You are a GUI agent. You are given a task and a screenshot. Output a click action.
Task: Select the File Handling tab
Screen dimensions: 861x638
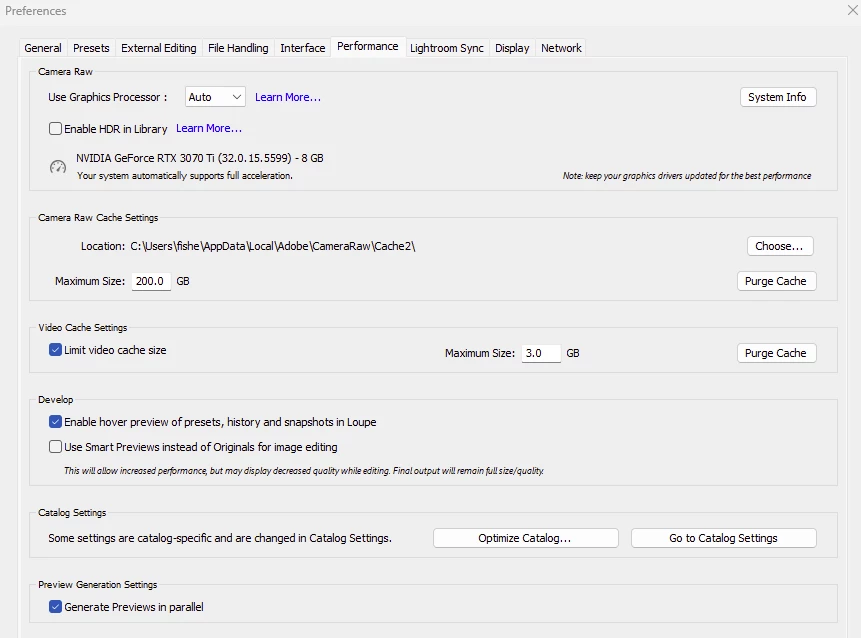click(x=238, y=48)
